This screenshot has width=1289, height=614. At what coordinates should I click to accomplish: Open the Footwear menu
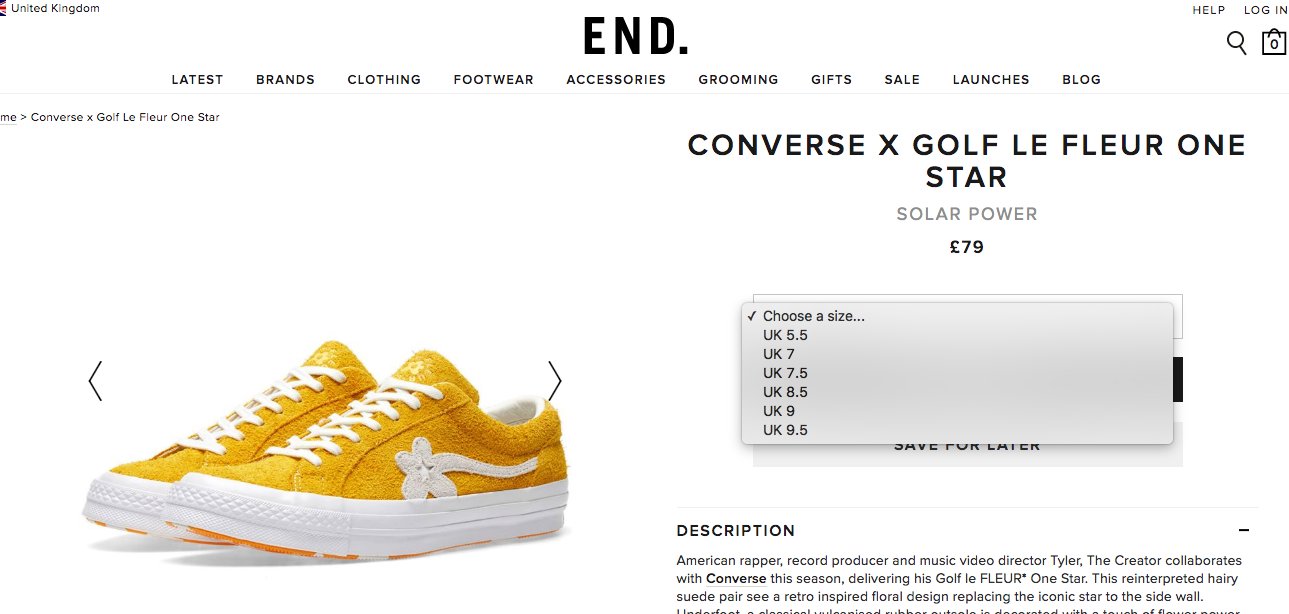coord(493,80)
